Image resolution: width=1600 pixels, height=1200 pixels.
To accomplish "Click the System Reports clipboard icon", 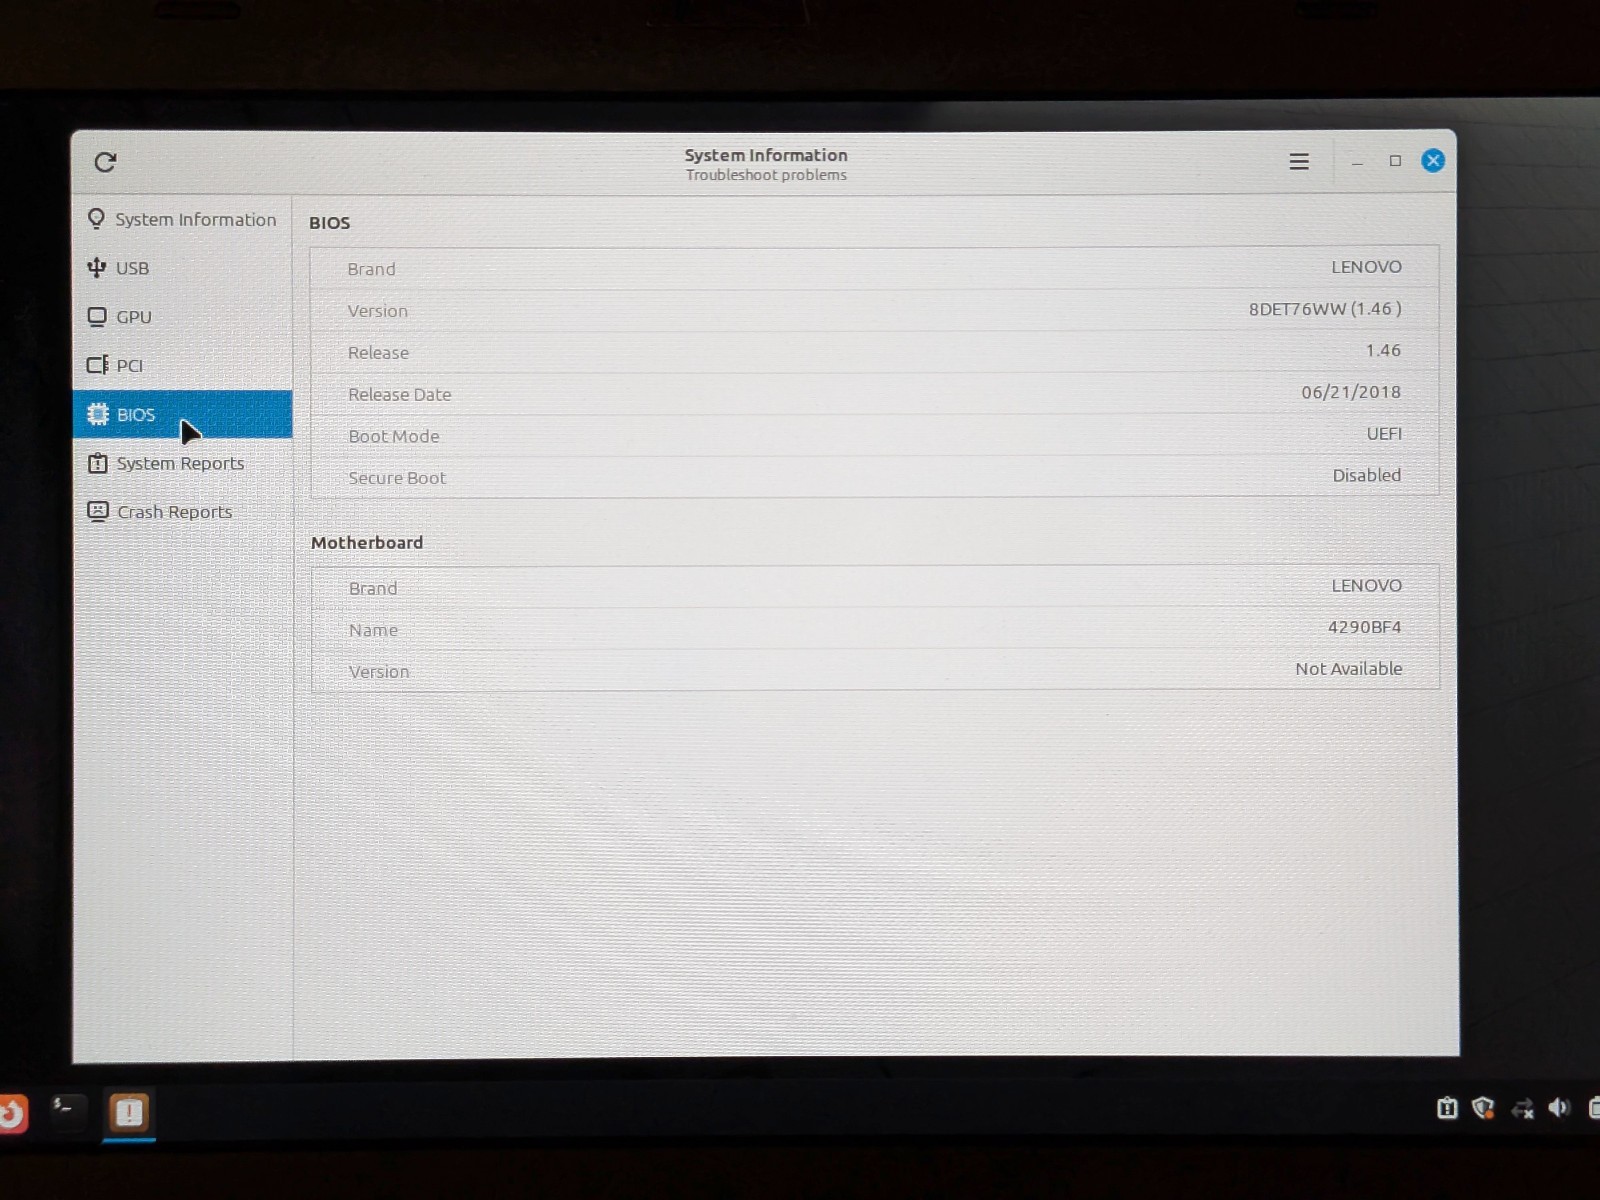I will pyautogui.click(x=97, y=463).
